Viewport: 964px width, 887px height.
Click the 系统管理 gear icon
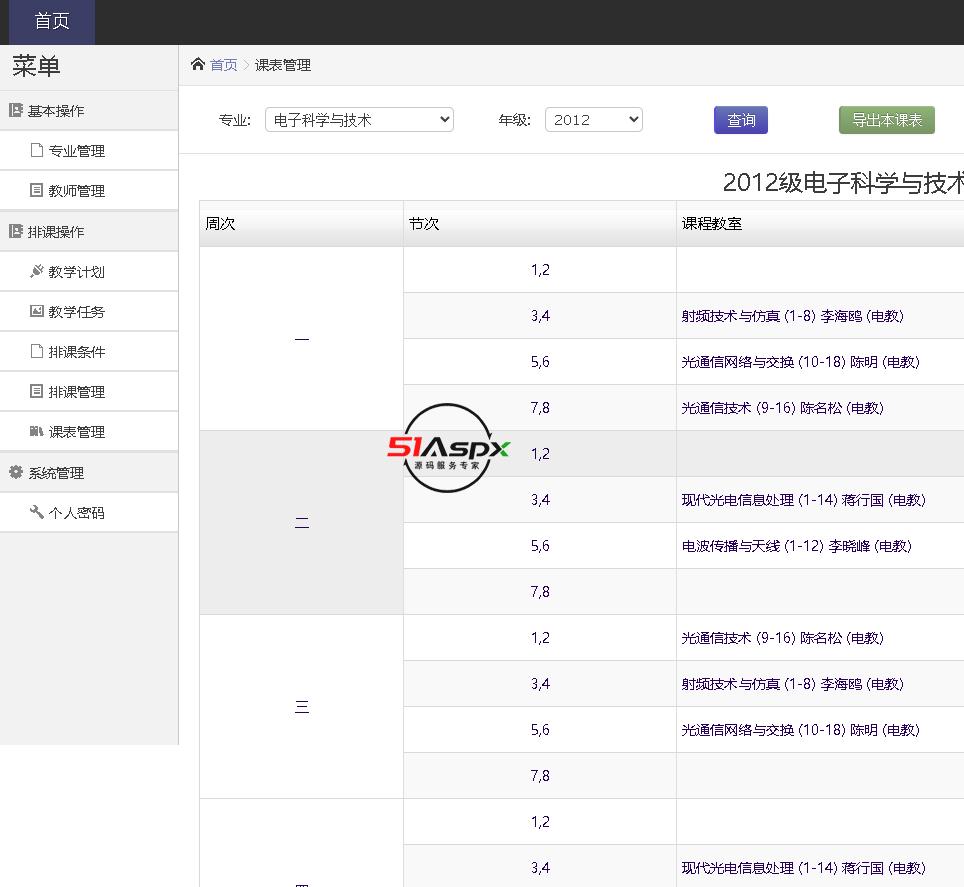click(x=16, y=473)
